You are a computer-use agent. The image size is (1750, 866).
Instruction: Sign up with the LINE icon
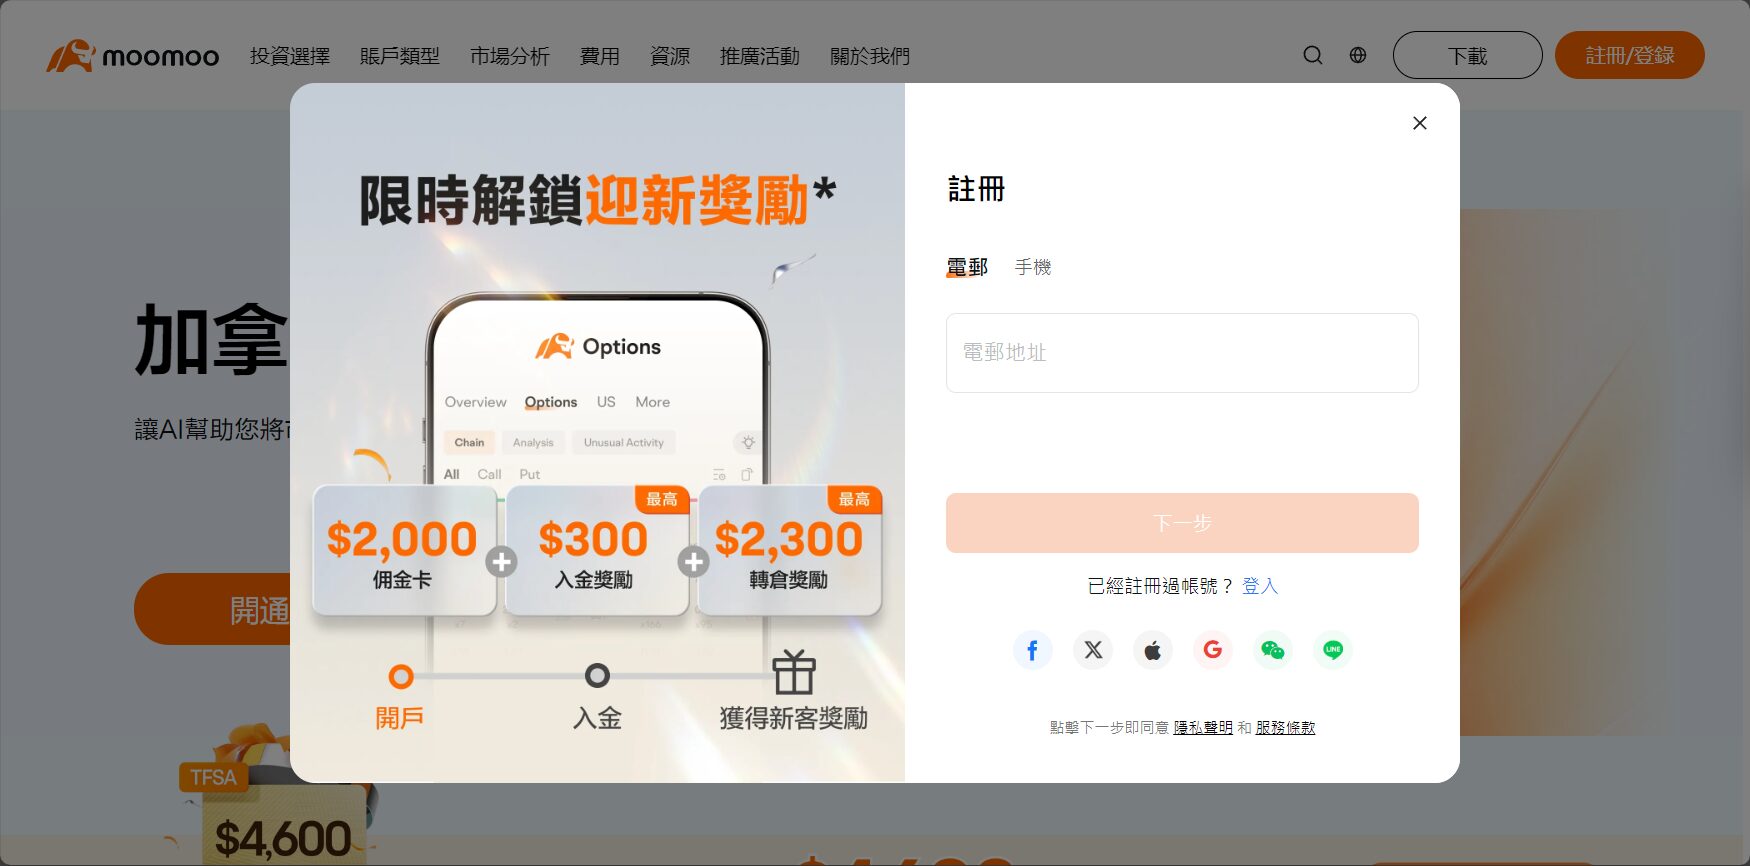pyautogui.click(x=1333, y=650)
